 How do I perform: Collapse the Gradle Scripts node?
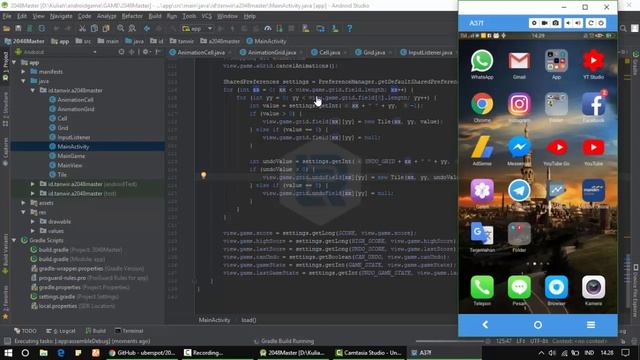(15, 240)
